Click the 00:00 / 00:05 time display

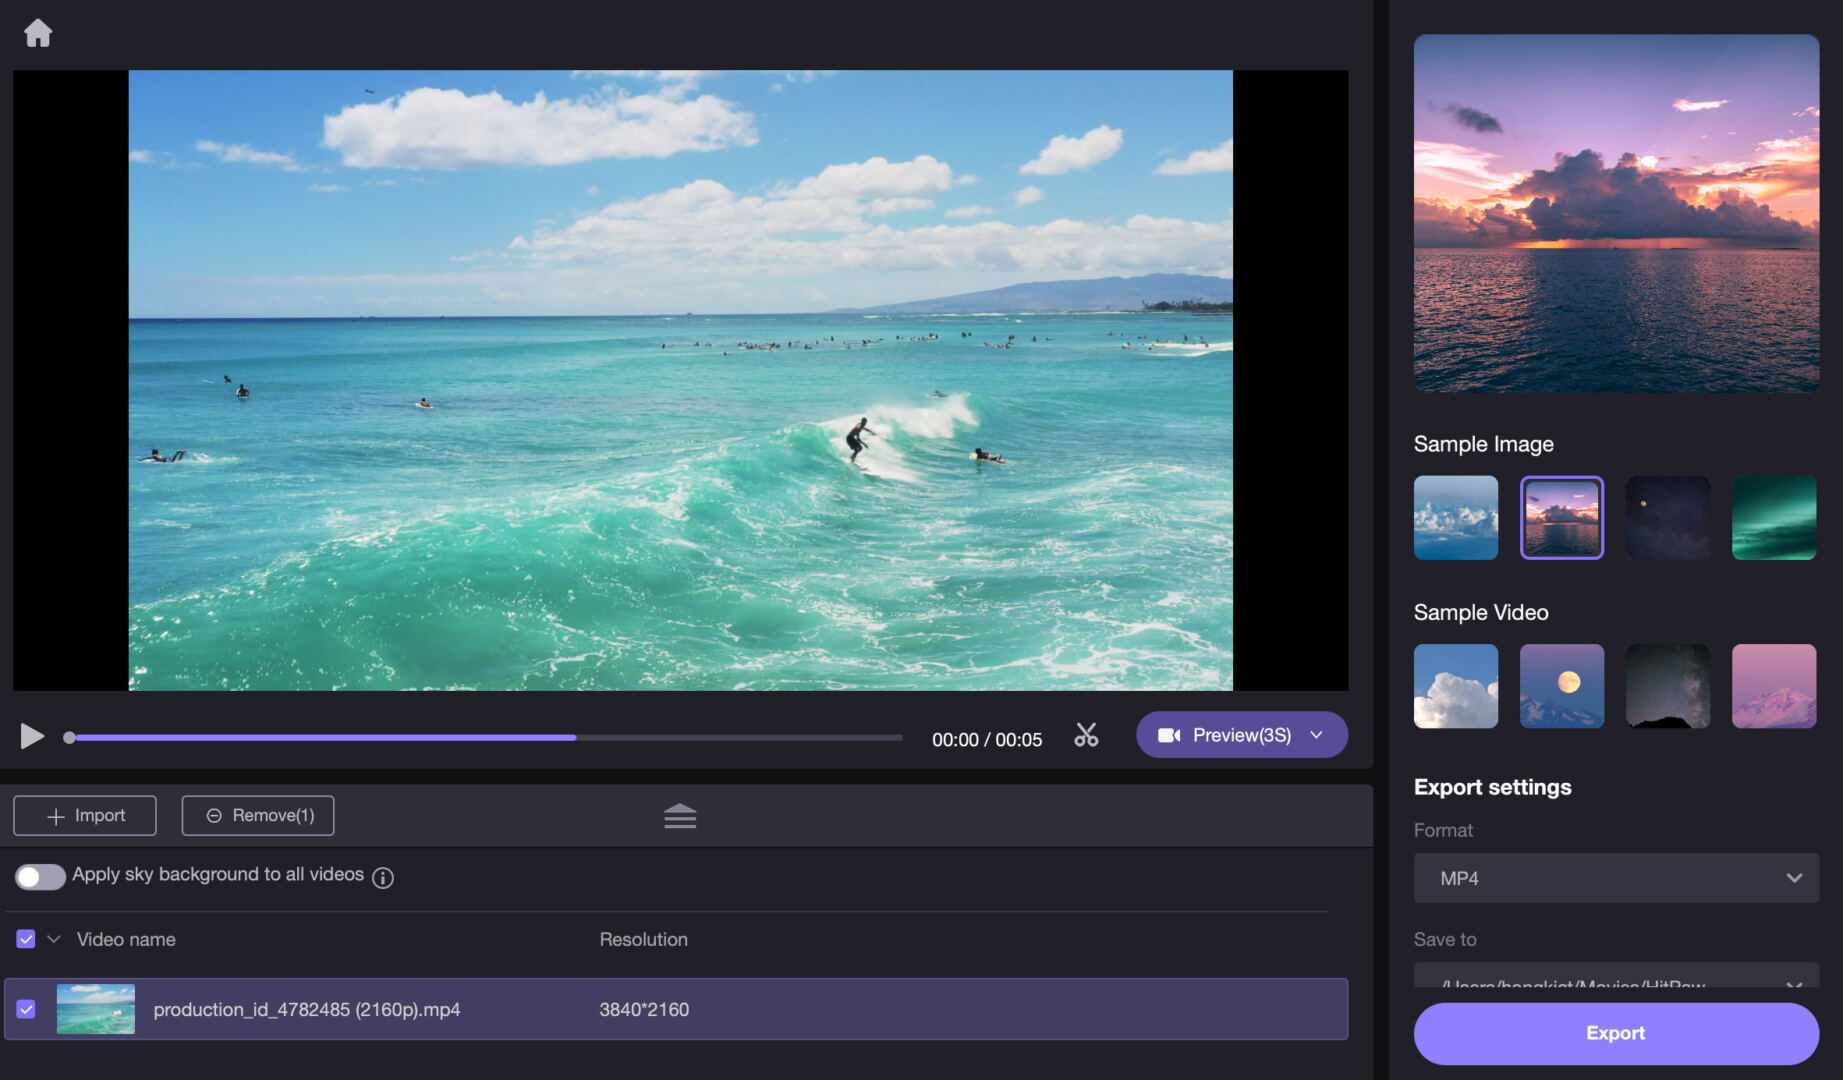coord(987,739)
